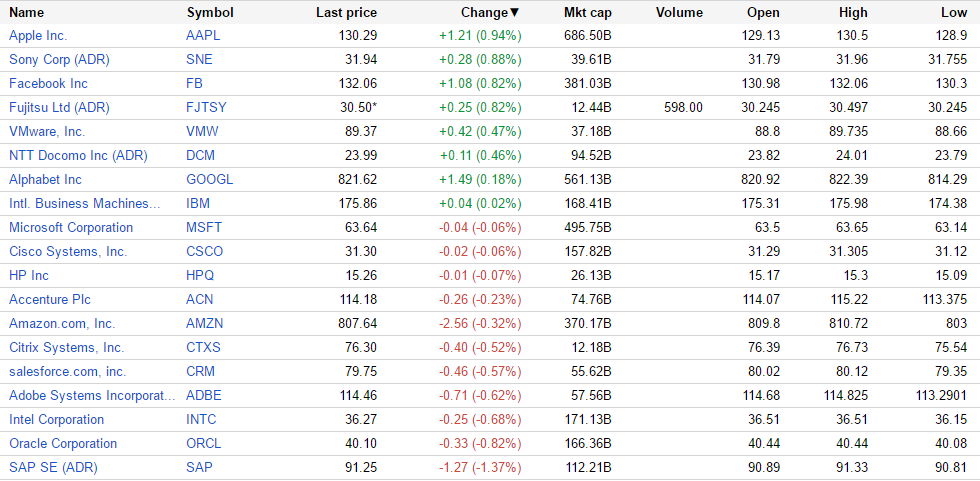Open the Amazon.com, Inc. link

point(62,324)
